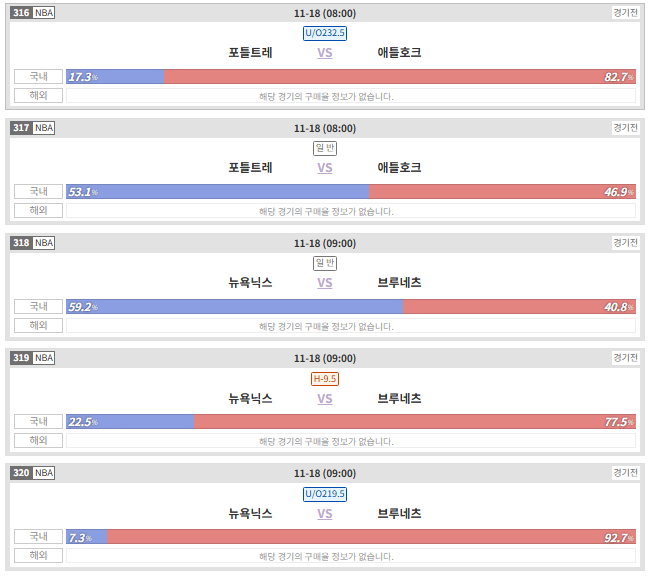652x577 pixels.
Task: Open the VS link for match 320
Action: [x=326, y=514]
